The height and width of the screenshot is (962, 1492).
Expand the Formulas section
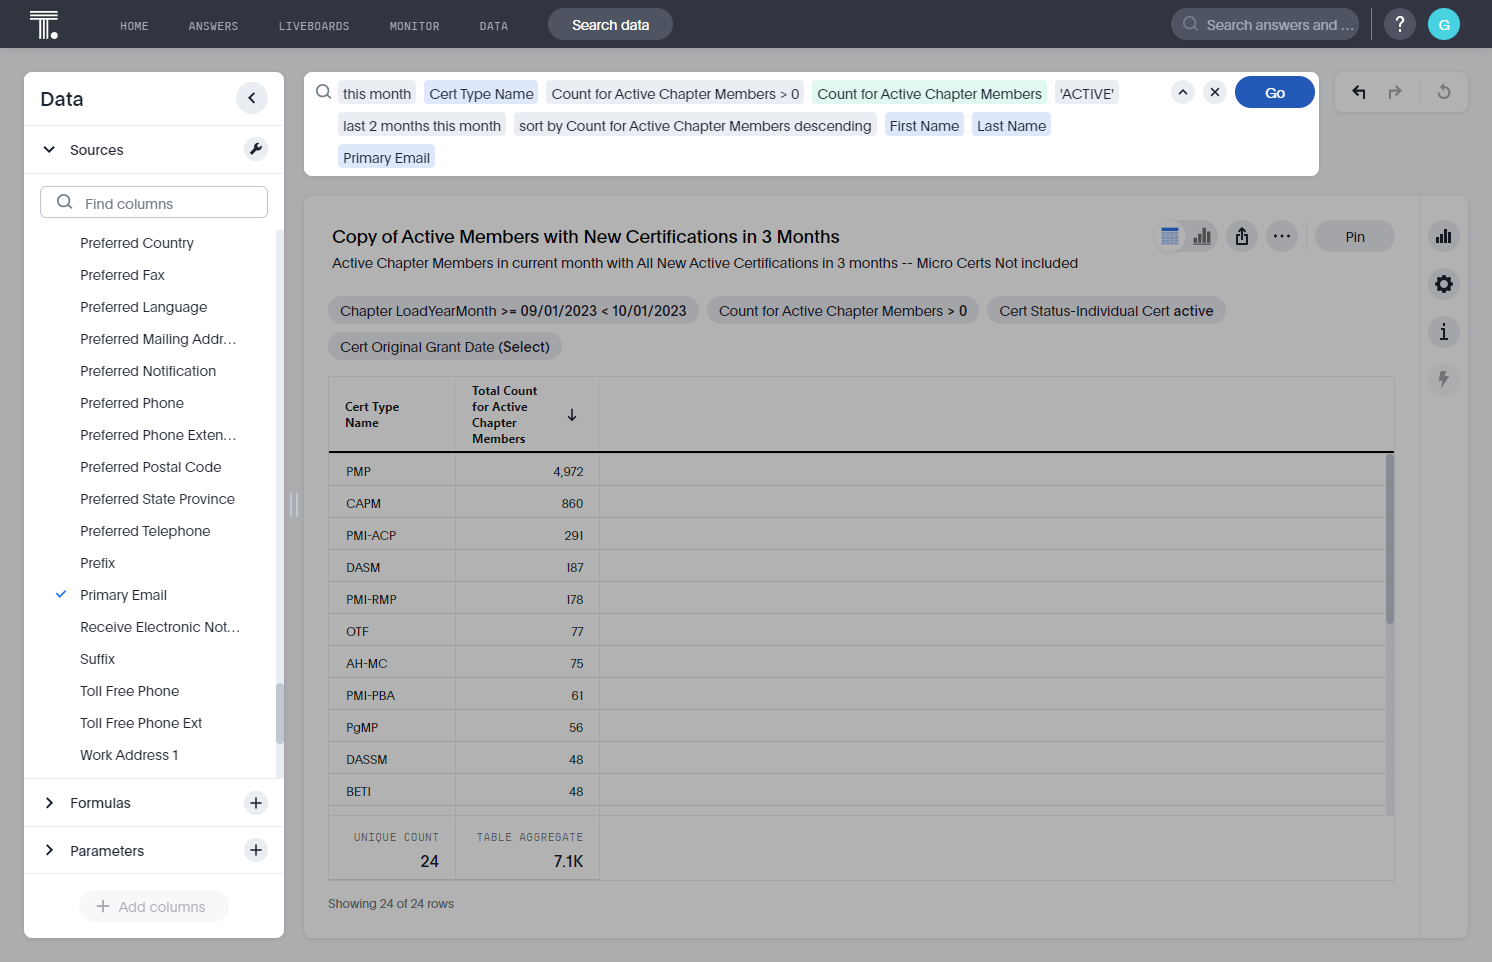pos(49,803)
